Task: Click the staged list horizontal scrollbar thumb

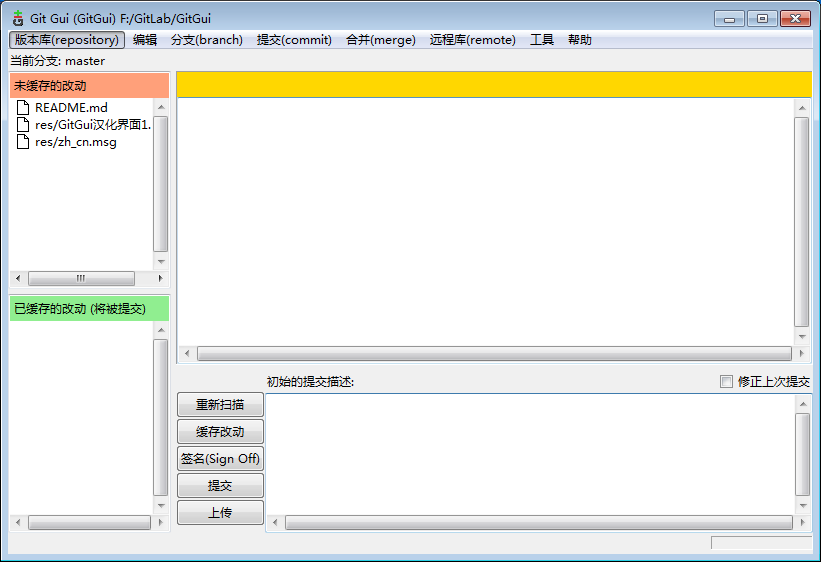Action: click(89, 522)
